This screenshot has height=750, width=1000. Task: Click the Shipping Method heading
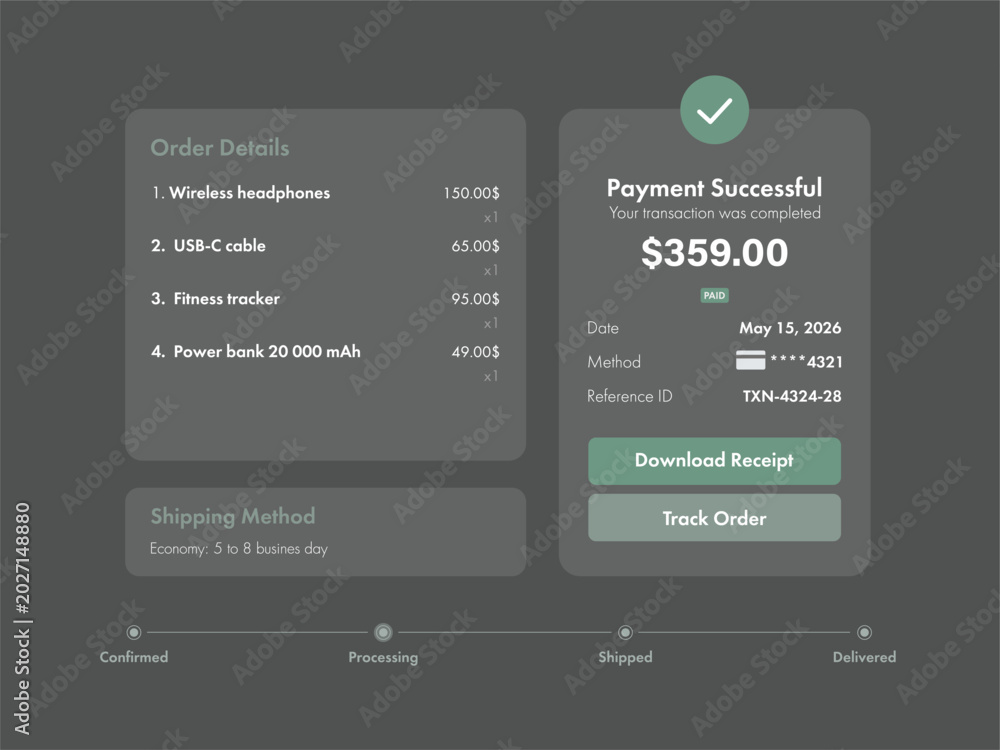[x=233, y=517]
